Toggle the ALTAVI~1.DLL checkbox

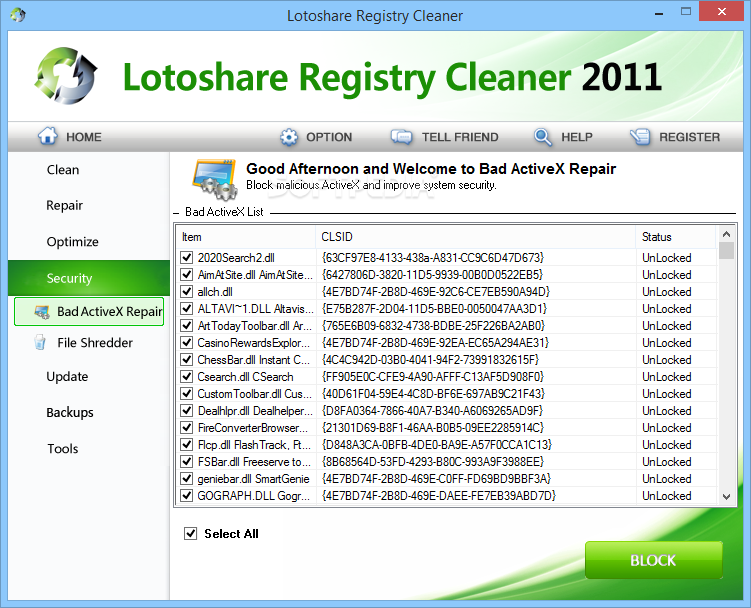pos(187,309)
